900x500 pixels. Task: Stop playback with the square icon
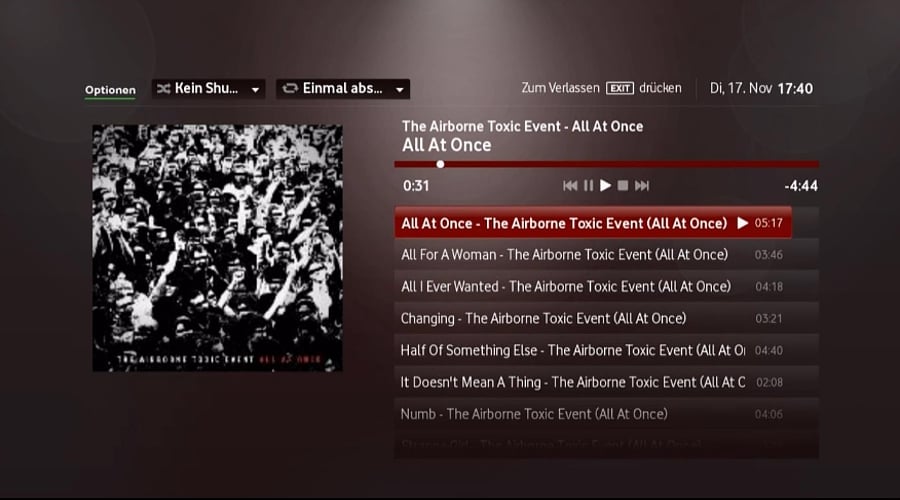[x=623, y=185]
